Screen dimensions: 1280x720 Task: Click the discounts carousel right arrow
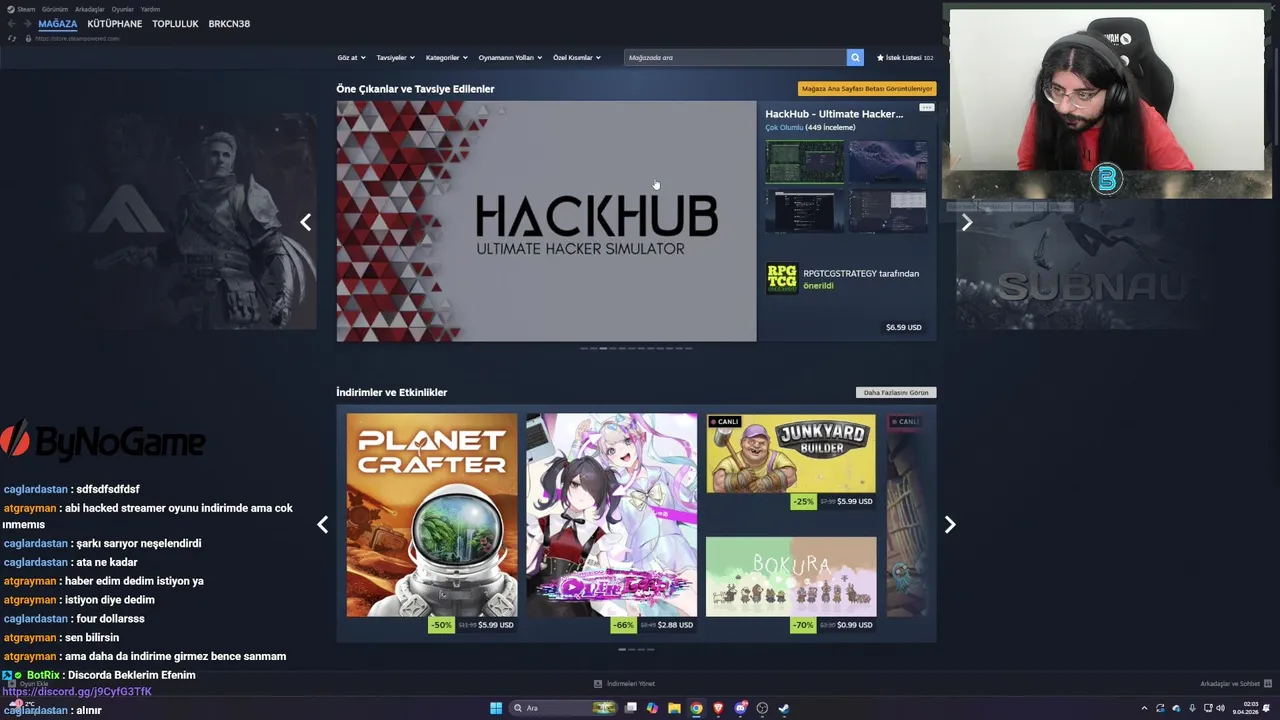[x=950, y=525]
